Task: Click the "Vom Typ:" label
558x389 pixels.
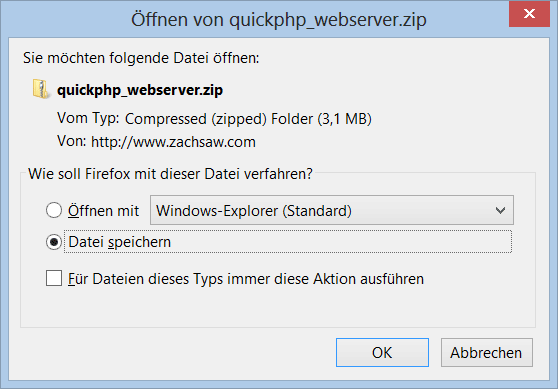Action: (88, 118)
